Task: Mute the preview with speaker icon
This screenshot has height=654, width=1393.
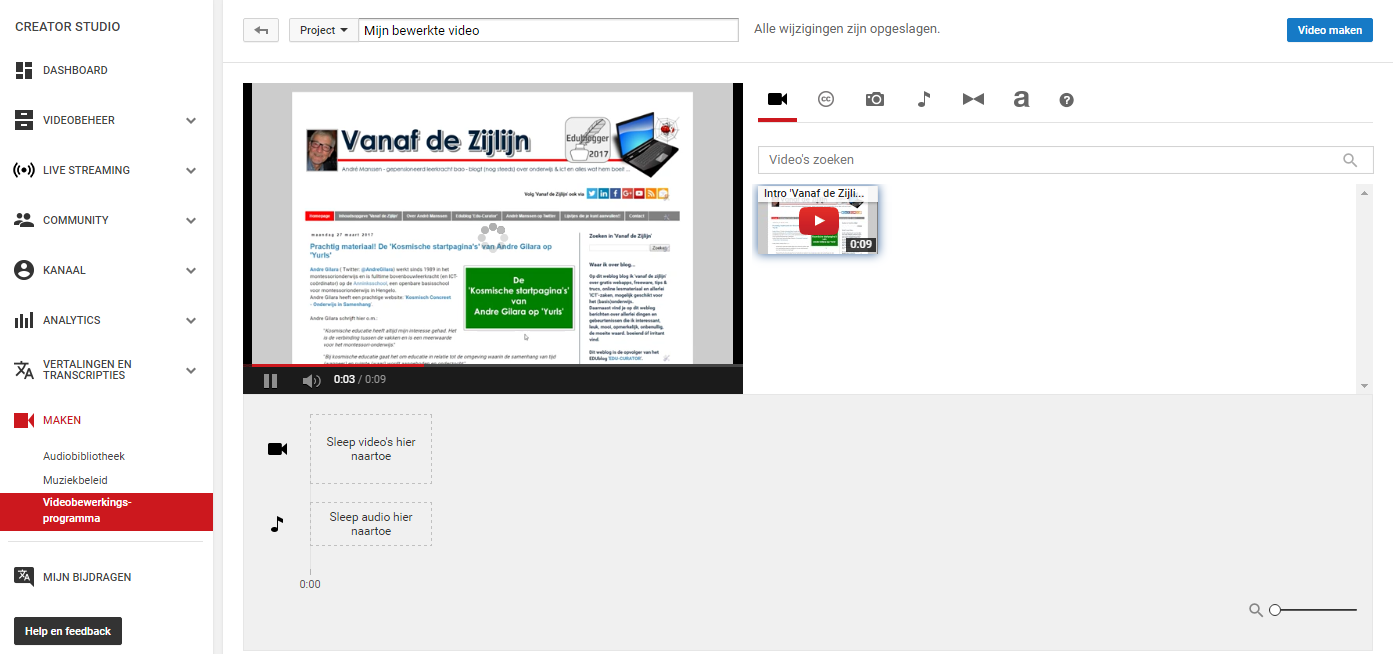Action: [312, 380]
